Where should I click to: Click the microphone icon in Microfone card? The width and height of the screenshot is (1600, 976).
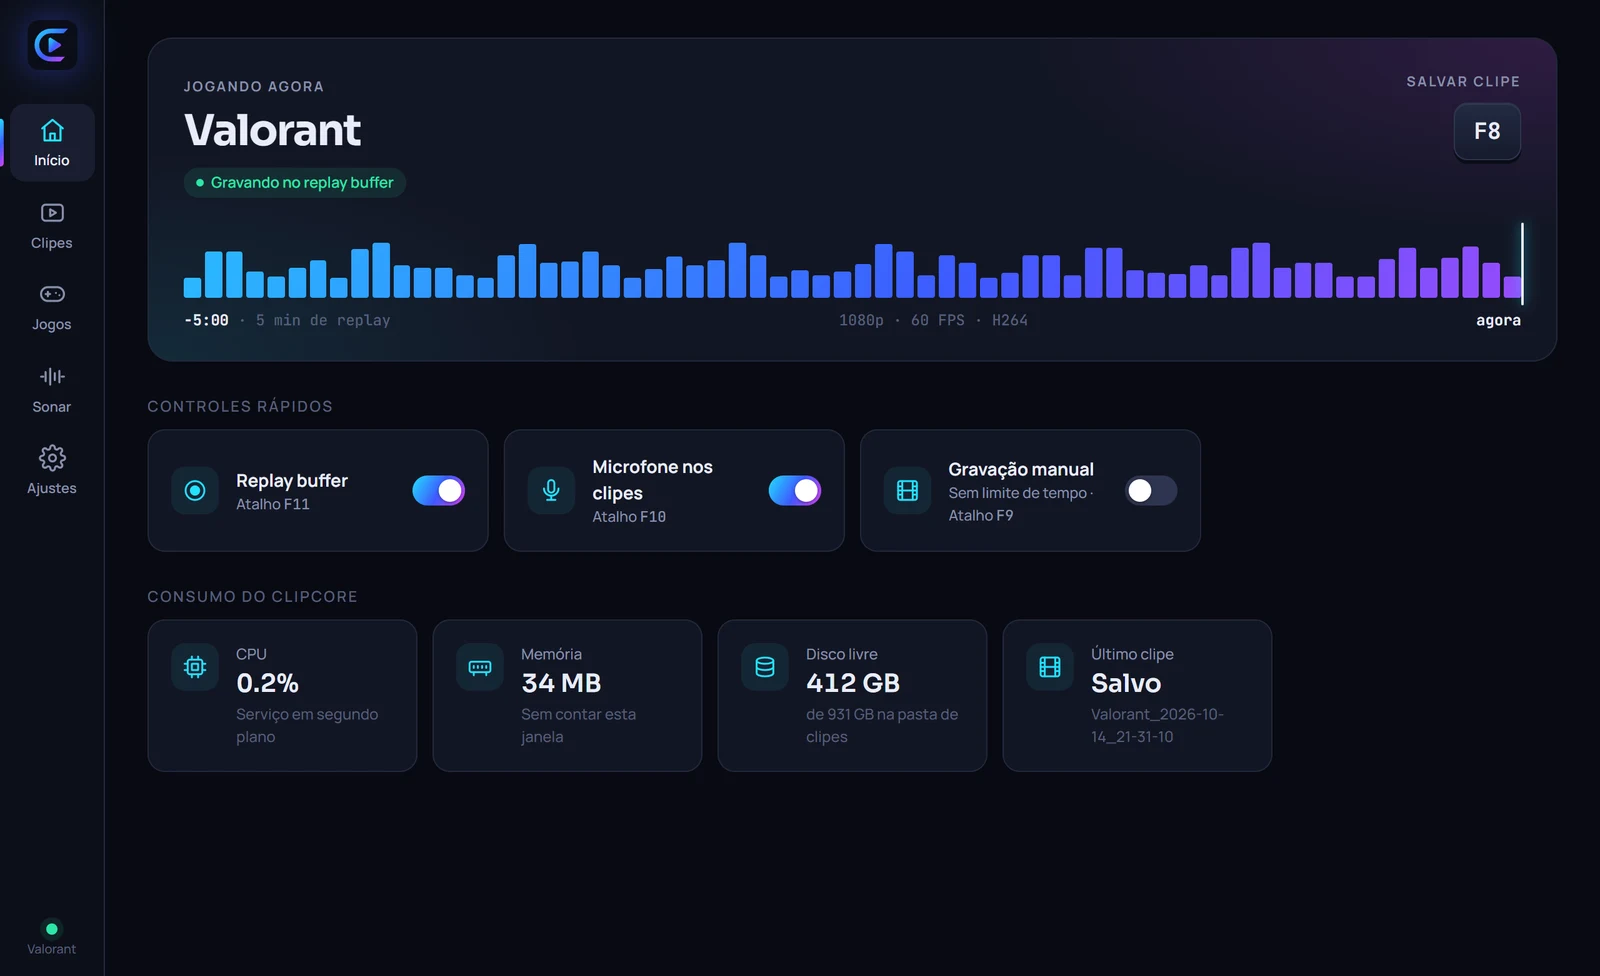551,490
